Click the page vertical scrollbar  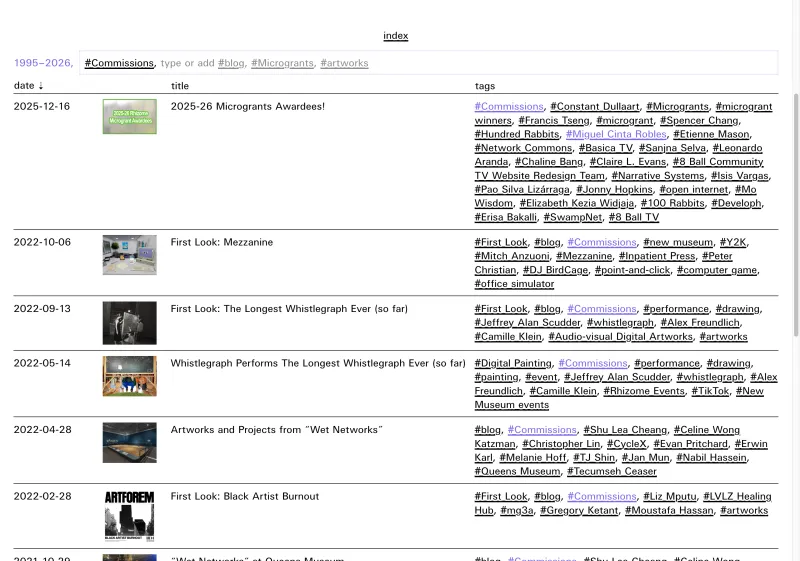[796, 214]
